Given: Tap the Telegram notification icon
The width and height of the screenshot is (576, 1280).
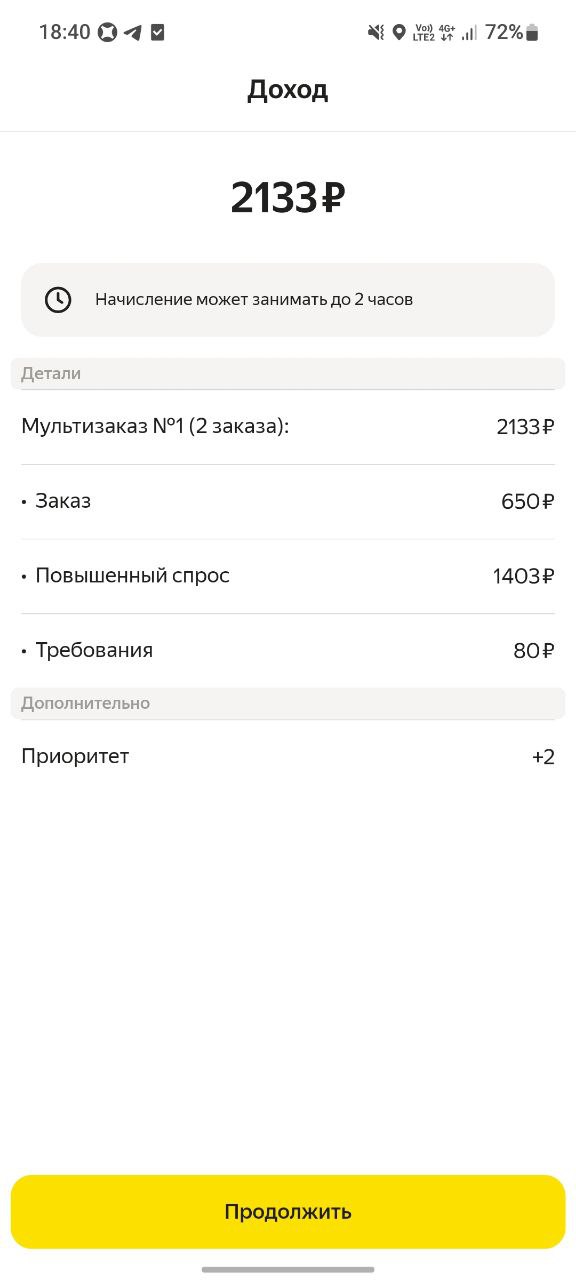Looking at the screenshot, I should pos(133,32).
